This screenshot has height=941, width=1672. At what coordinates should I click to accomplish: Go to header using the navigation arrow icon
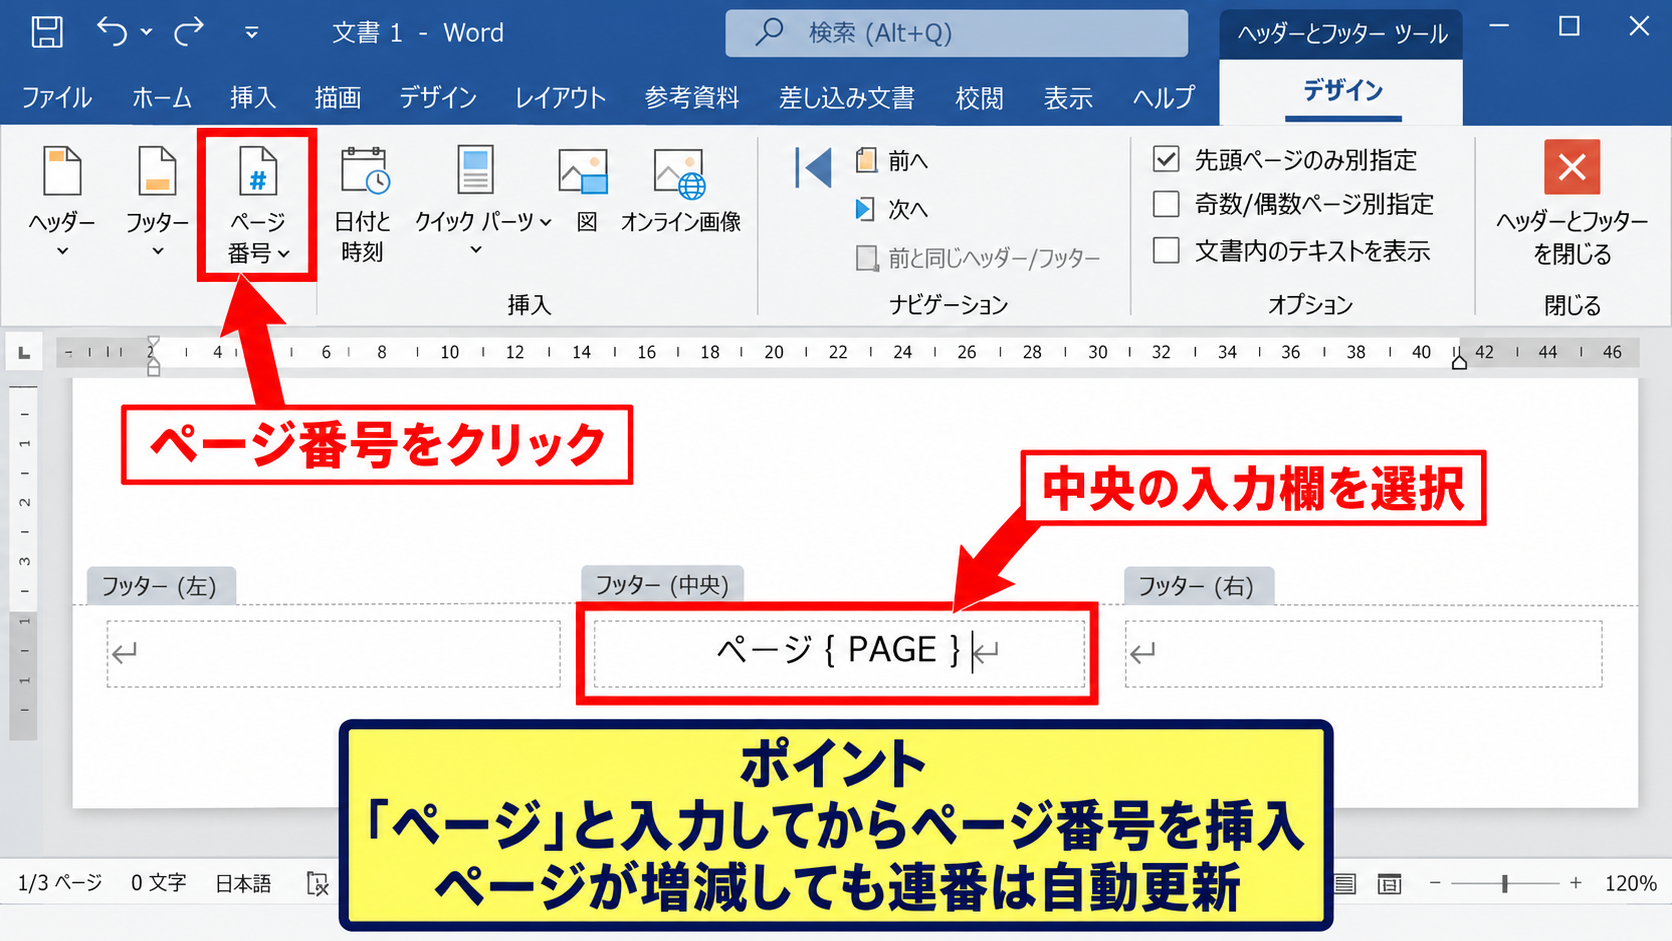[814, 167]
